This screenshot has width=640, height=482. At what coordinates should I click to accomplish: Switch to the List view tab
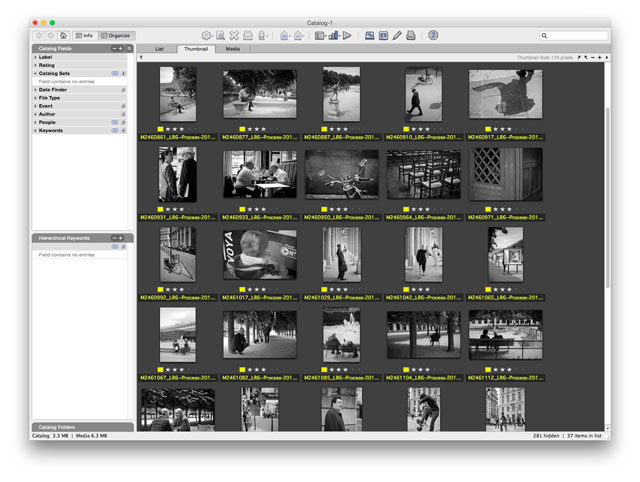pos(159,49)
